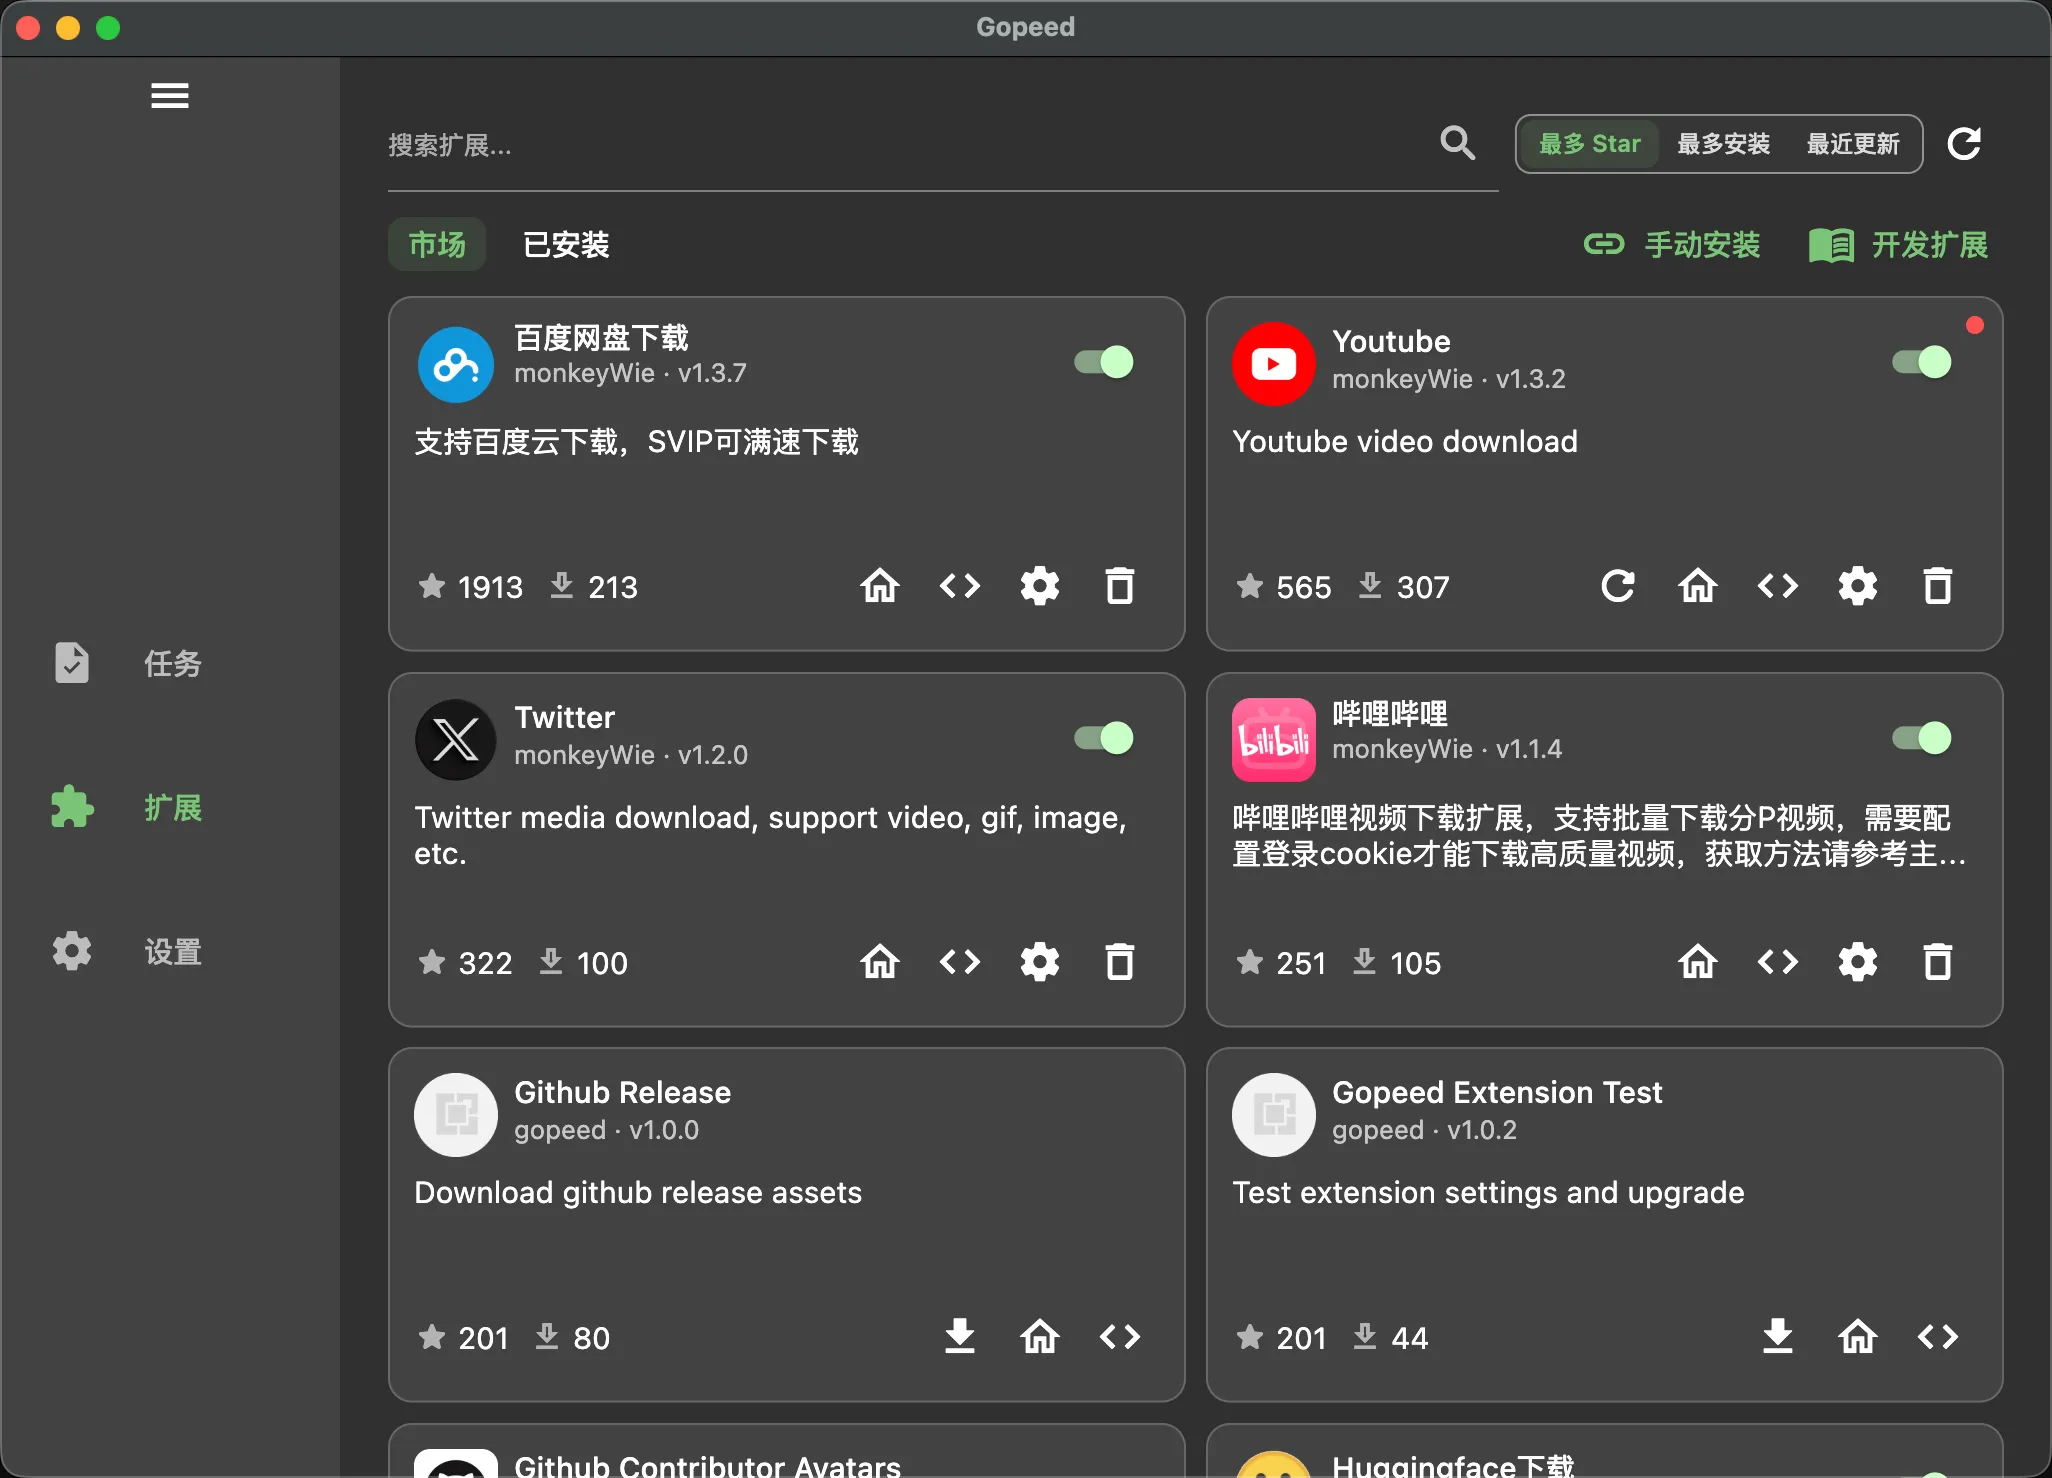Screen dimensions: 2052x1478
Task: Sort extensions by 最多安装
Action: coord(1723,144)
